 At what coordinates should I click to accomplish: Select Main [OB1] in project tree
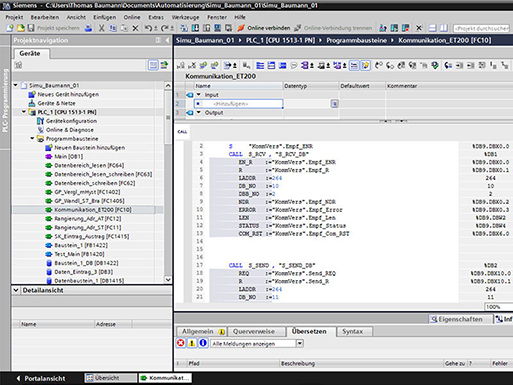pos(68,156)
